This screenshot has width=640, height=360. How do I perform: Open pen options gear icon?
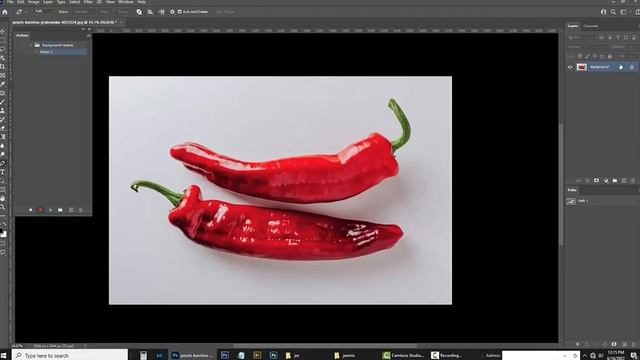[x=172, y=12]
